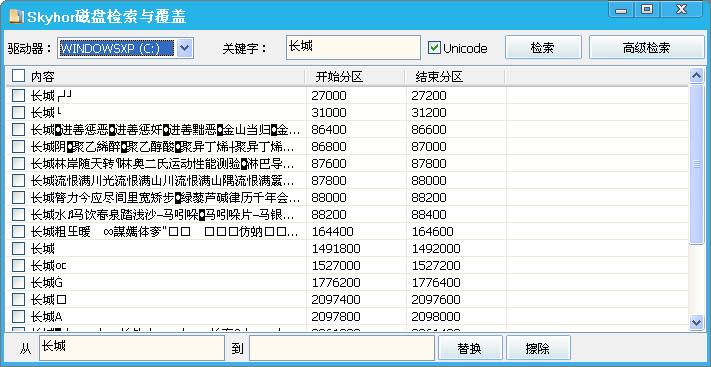Click the scrollbar up arrow
711x367 pixels.
[696, 75]
